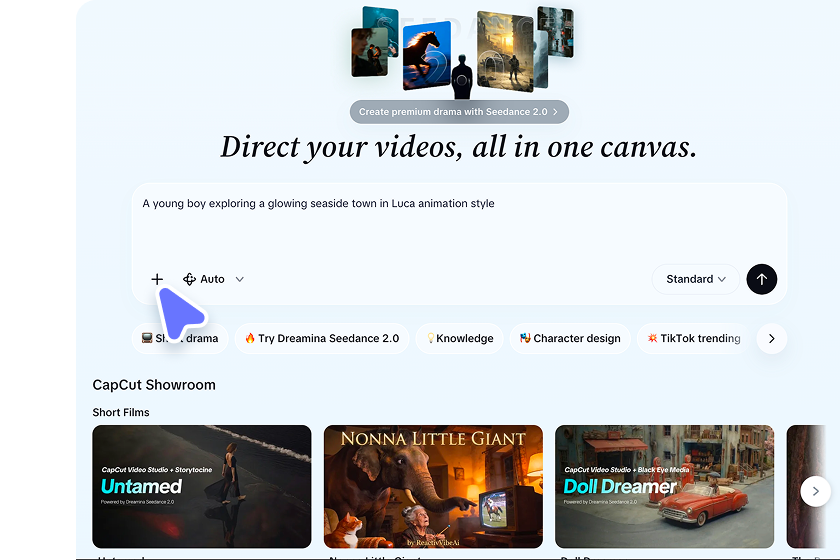Submit the prompt with the arrow button
This screenshot has height=560, width=840.
coord(762,279)
